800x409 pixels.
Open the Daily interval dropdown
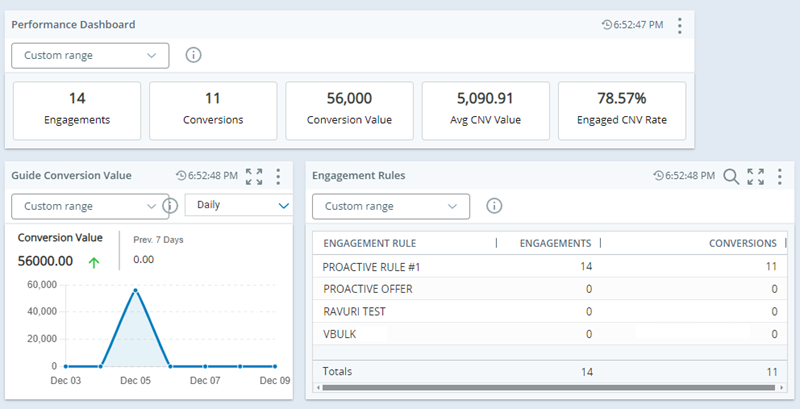click(239, 205)
